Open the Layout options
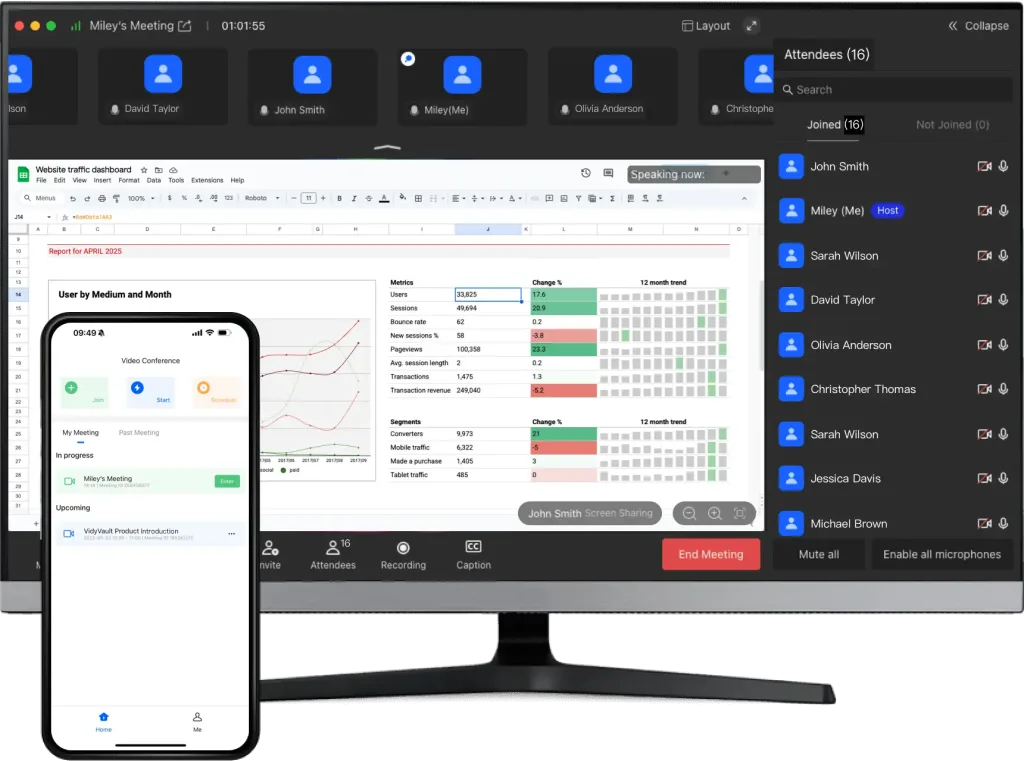The height and width of the screenshot is (761, 1024). 705,25
